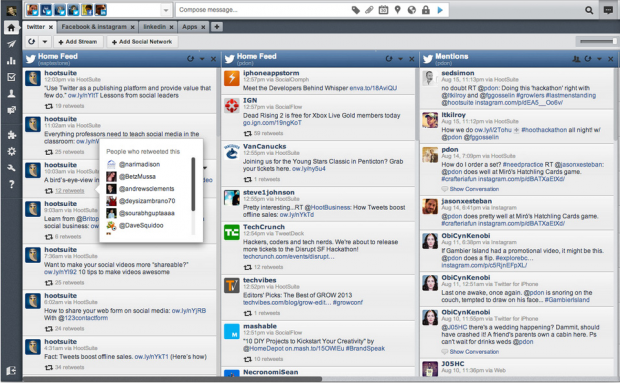Switch to the twitter tab
This screenshot has height=383, width=620.
click(36, 27)
